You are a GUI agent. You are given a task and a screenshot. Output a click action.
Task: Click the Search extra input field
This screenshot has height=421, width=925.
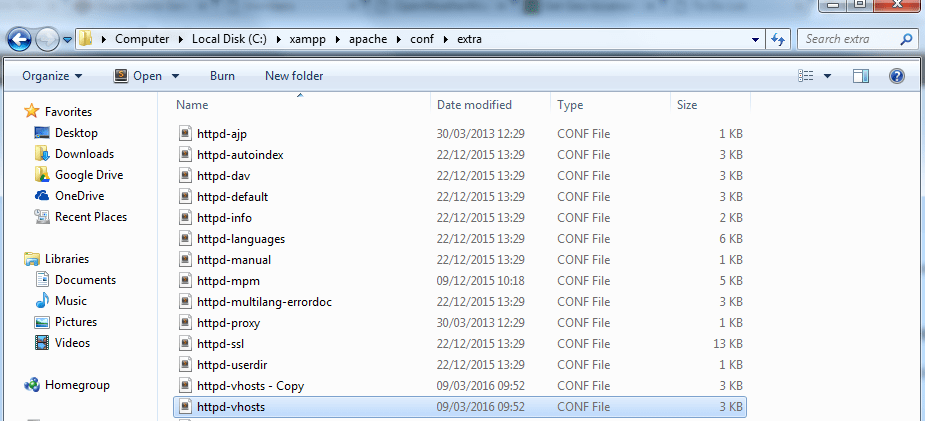[850, 39]
